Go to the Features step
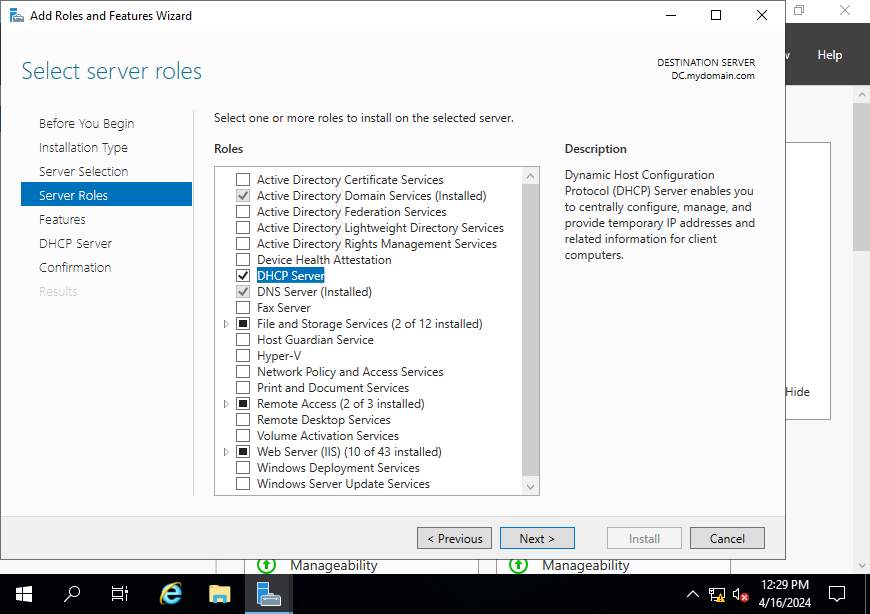The height and width of the screenshot is (614, 870). click(x=62, y=220)
